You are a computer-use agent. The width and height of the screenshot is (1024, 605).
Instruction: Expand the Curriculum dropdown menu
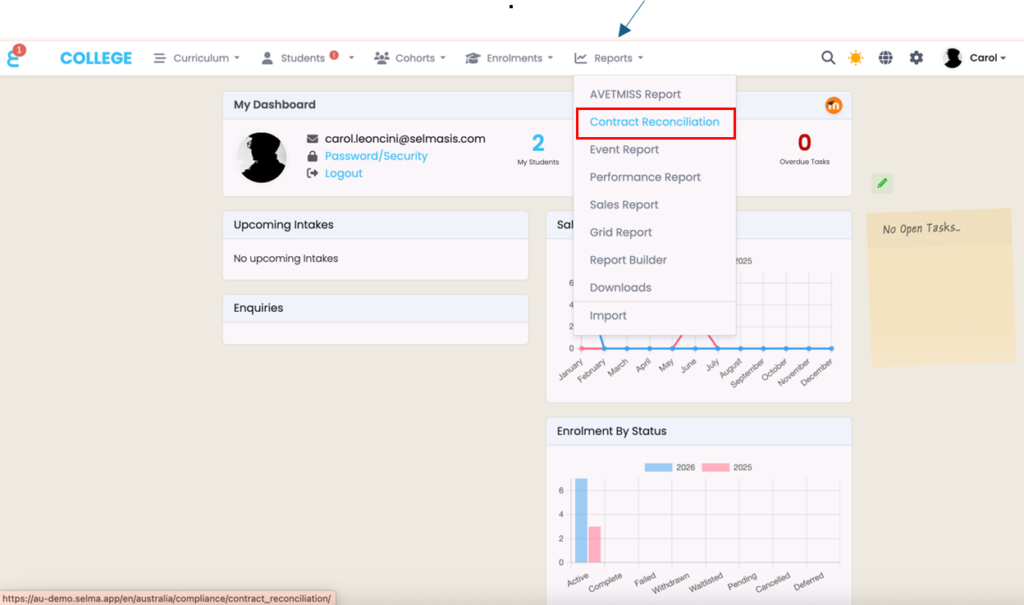pyautogui.click(x=197, y=58)
